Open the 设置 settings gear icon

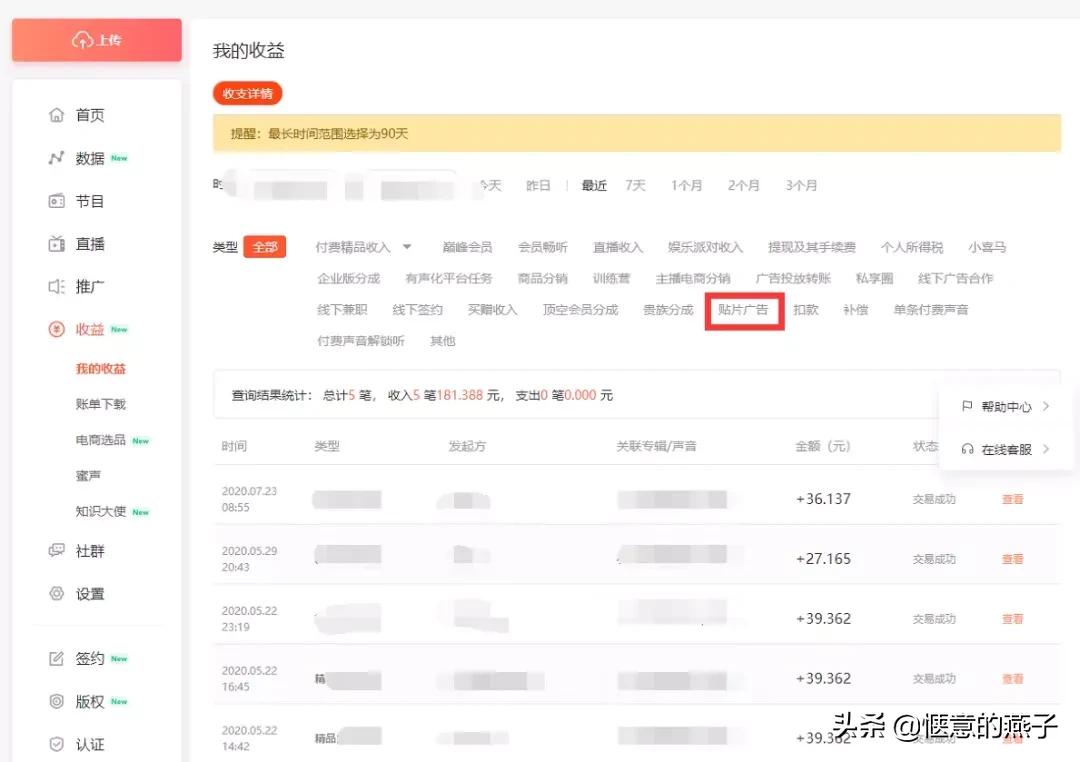tap(59, 593)
